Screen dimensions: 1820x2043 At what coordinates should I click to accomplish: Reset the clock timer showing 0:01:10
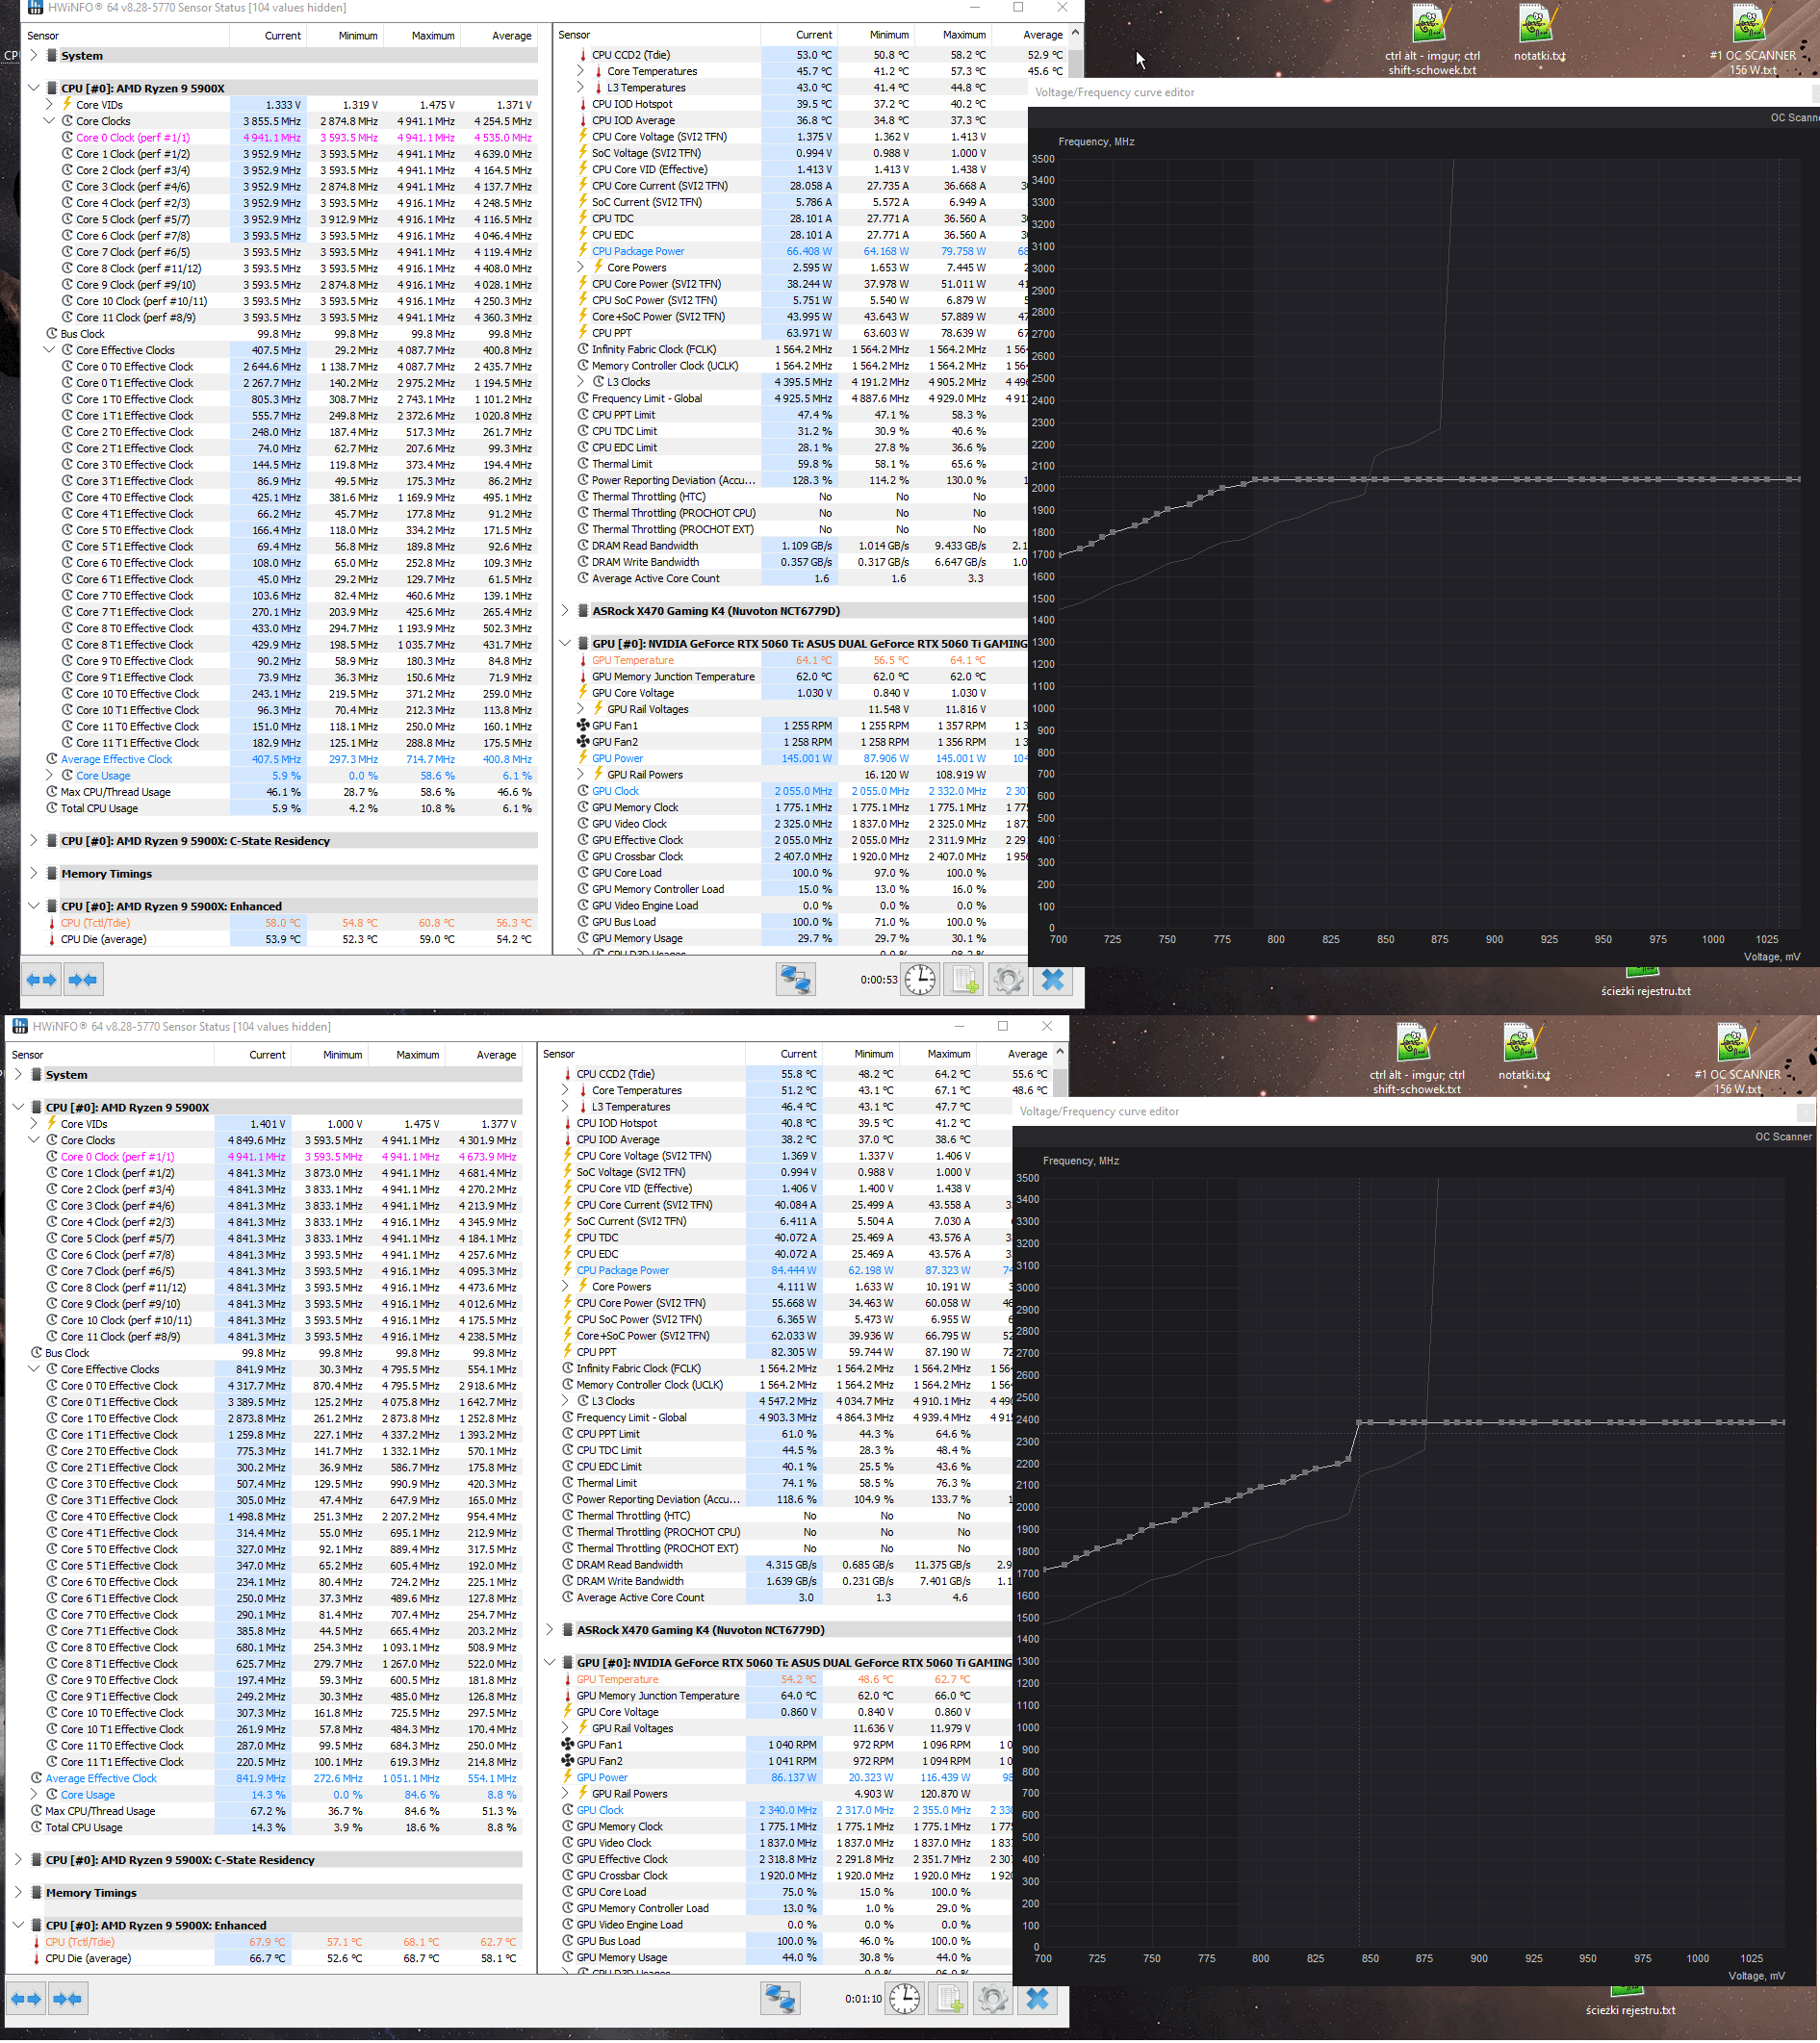pyautogui.click(x=904, y=1999)
